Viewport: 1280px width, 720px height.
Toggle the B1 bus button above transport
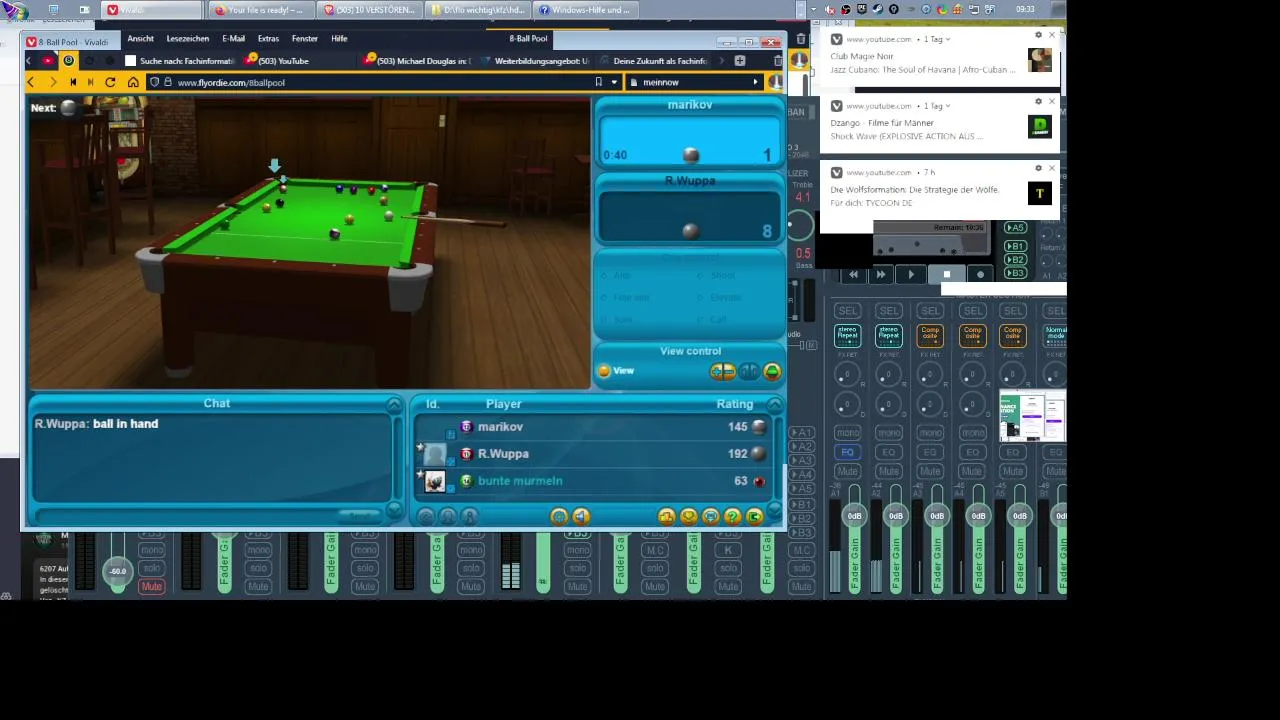(1015, 246)
